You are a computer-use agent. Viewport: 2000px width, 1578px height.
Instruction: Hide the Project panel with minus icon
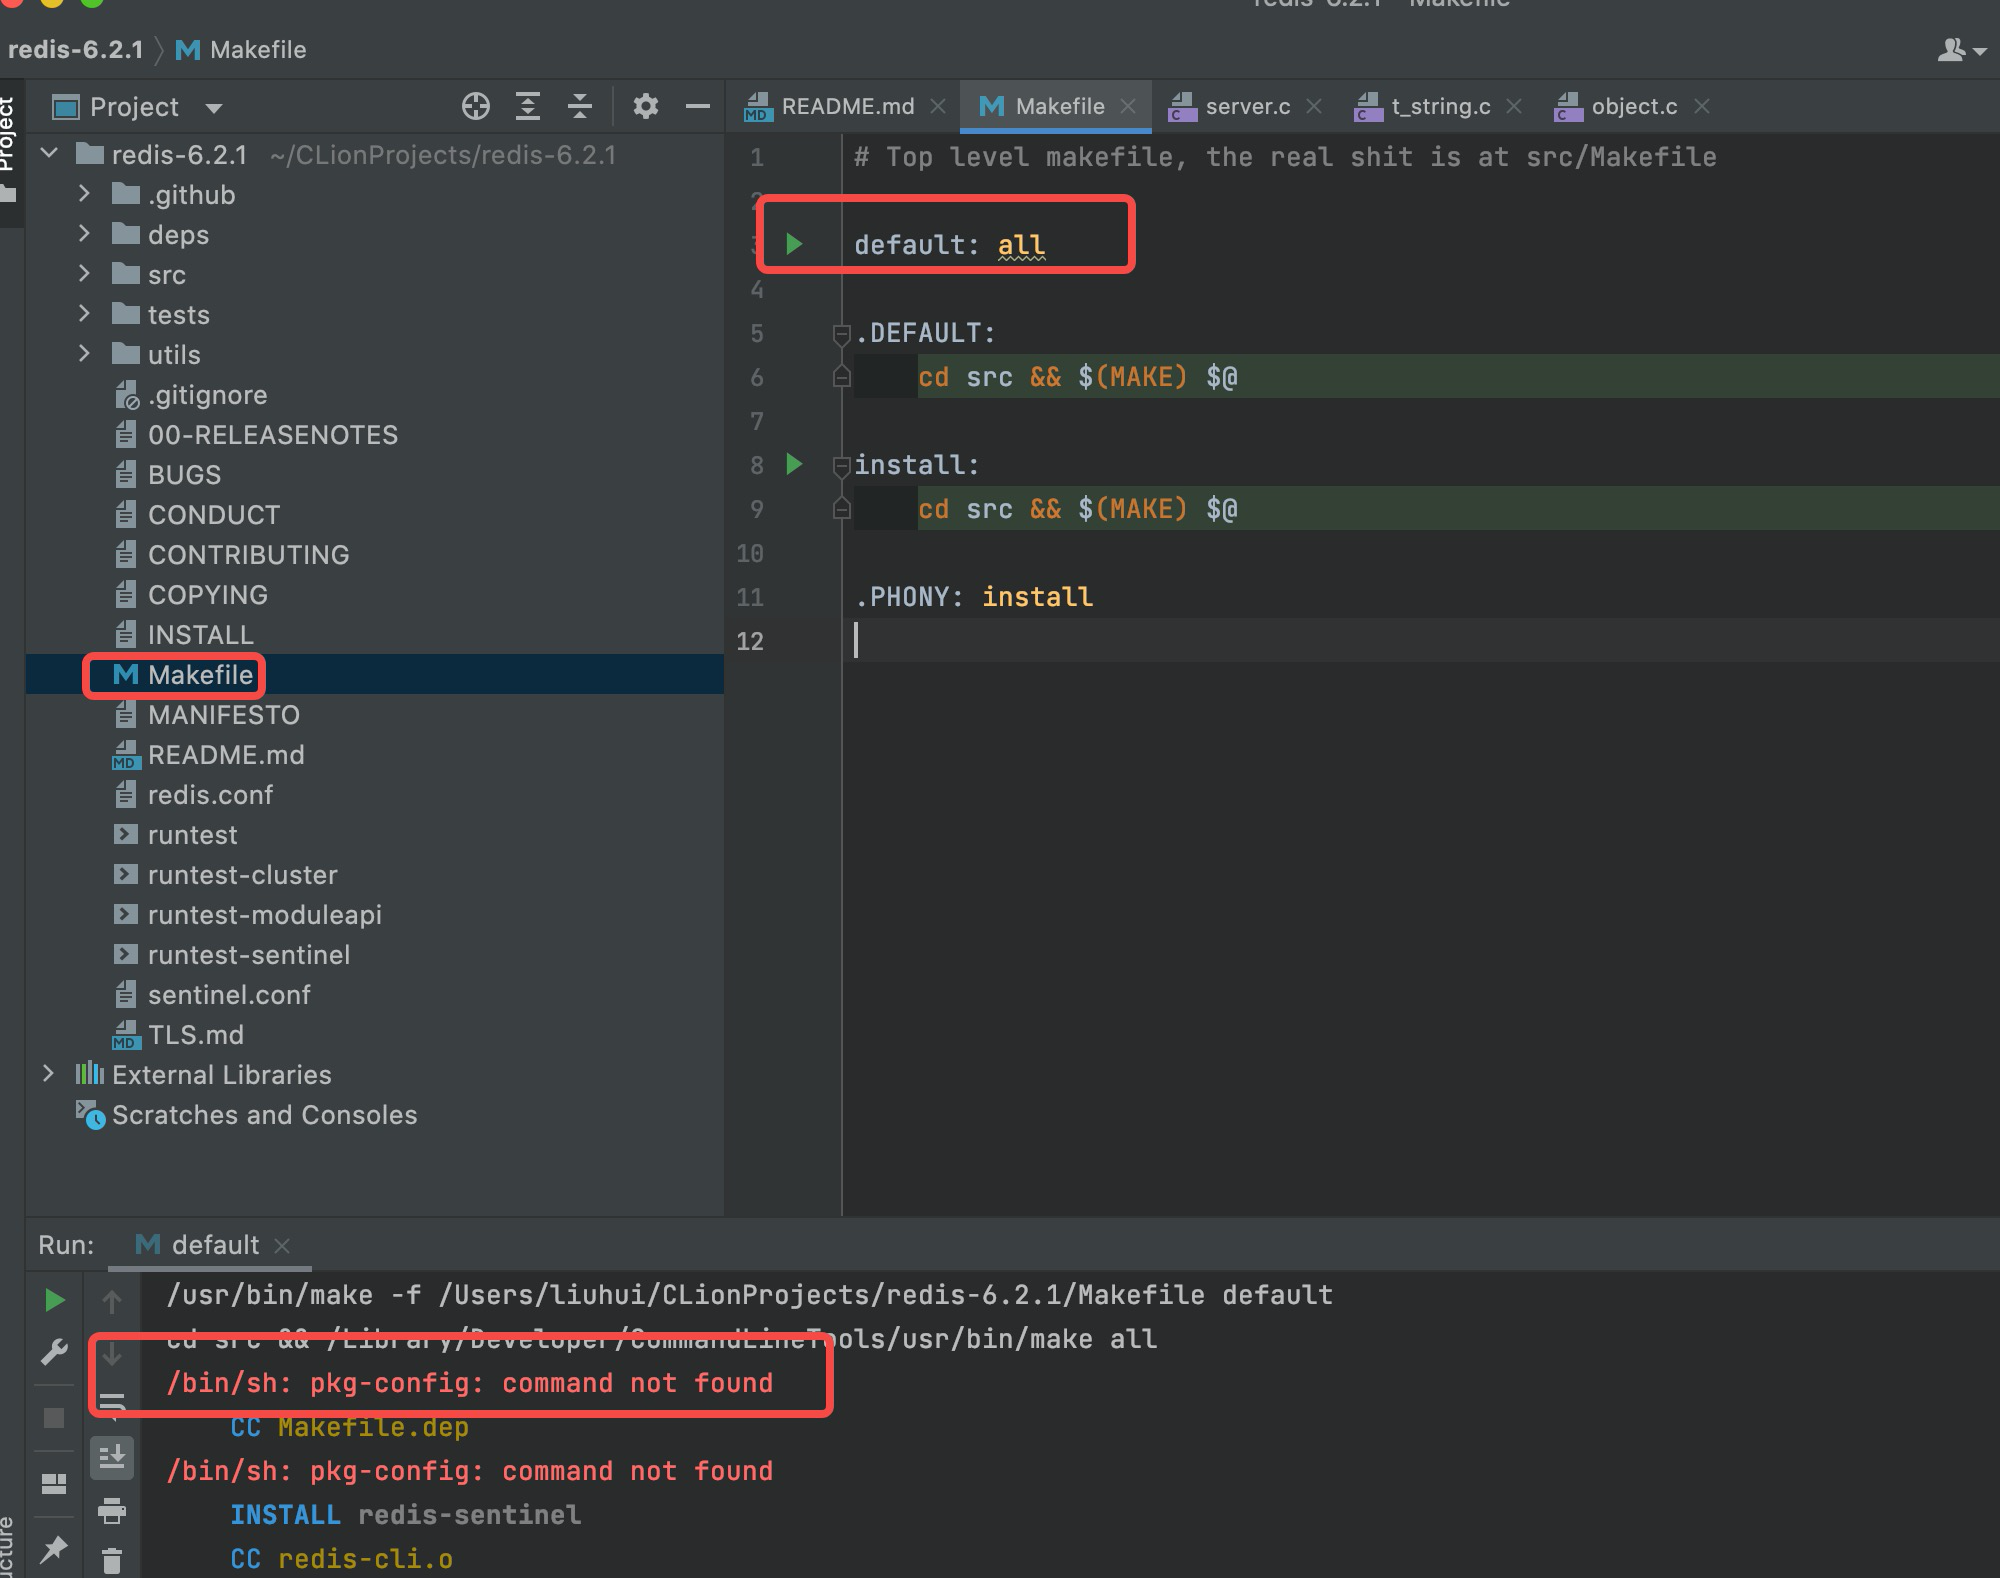coord(698,106)
